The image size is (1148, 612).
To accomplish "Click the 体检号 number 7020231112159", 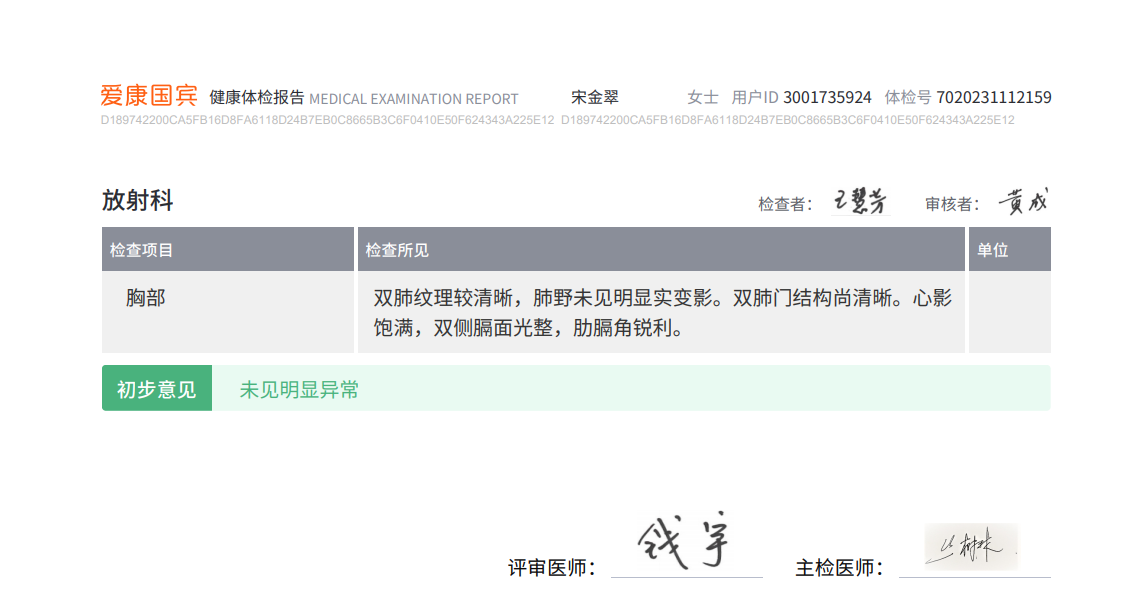I will (994, 97).
